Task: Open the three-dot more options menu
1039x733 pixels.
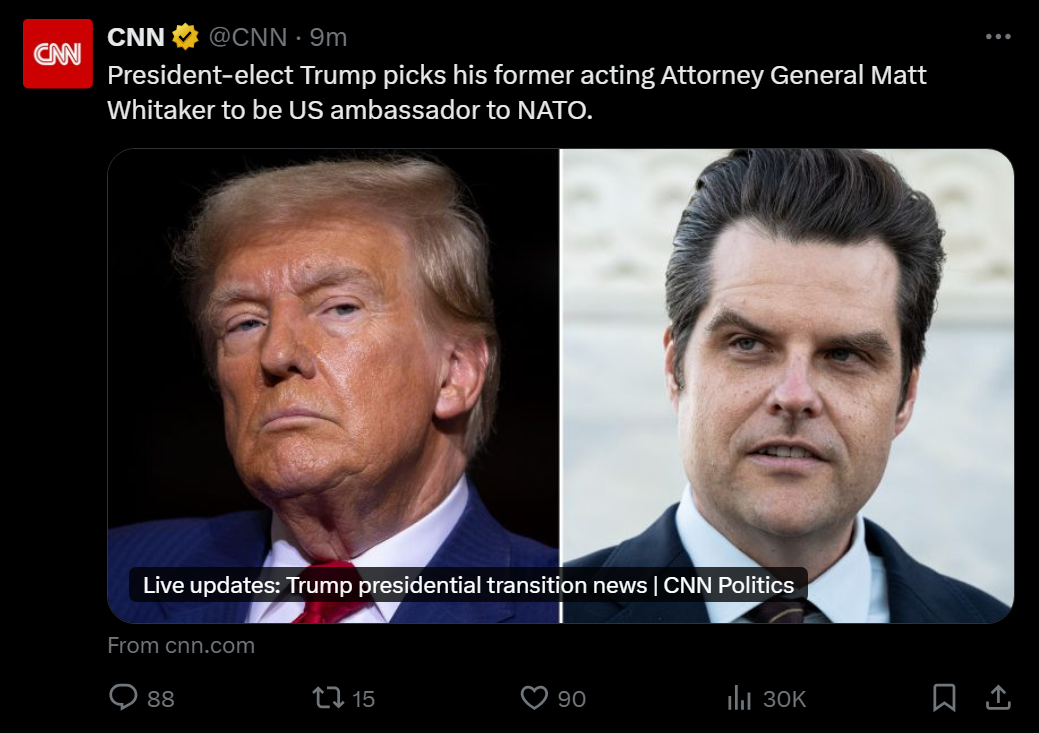Action: coord(998,36)
